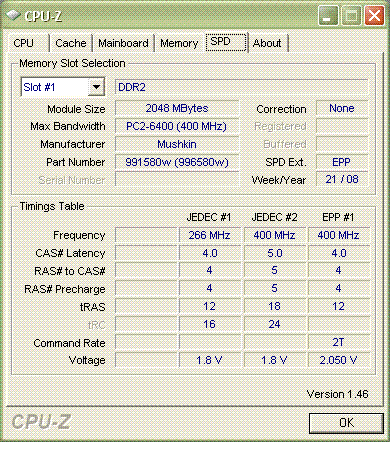This screenshot has width=391, height=450.
Task: Click the DDR2 memory type field
Action: tap(241, 87)
